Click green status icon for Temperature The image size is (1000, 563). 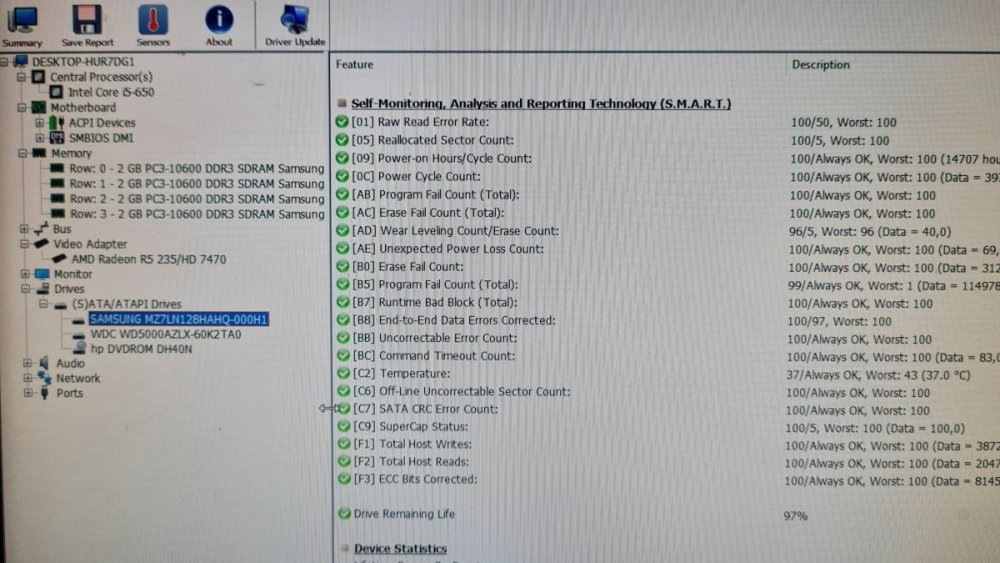pos(343,374)
